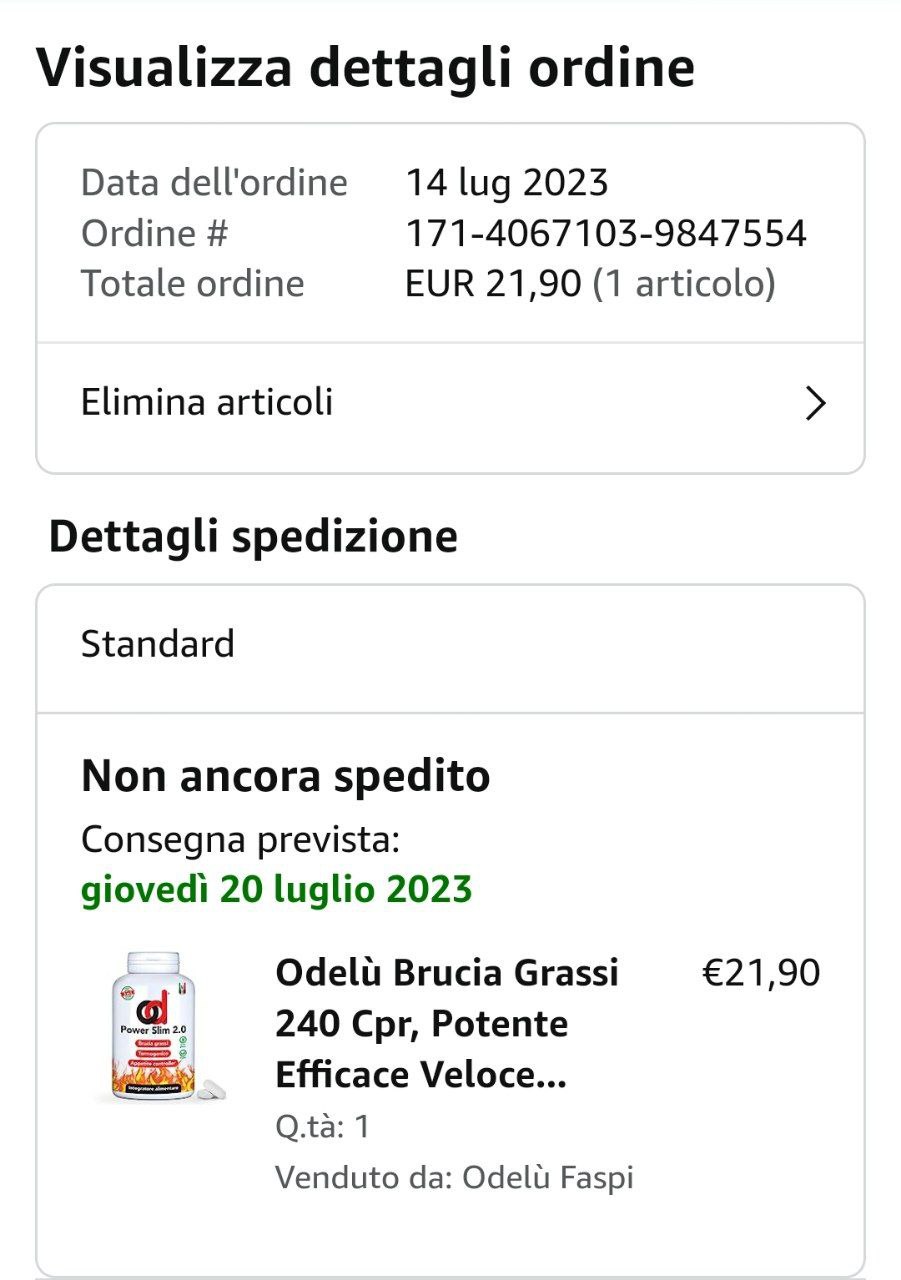Open the seller Odelù Faspi link
Viewport: 901px width, 1280px height.
(548, 1178)
